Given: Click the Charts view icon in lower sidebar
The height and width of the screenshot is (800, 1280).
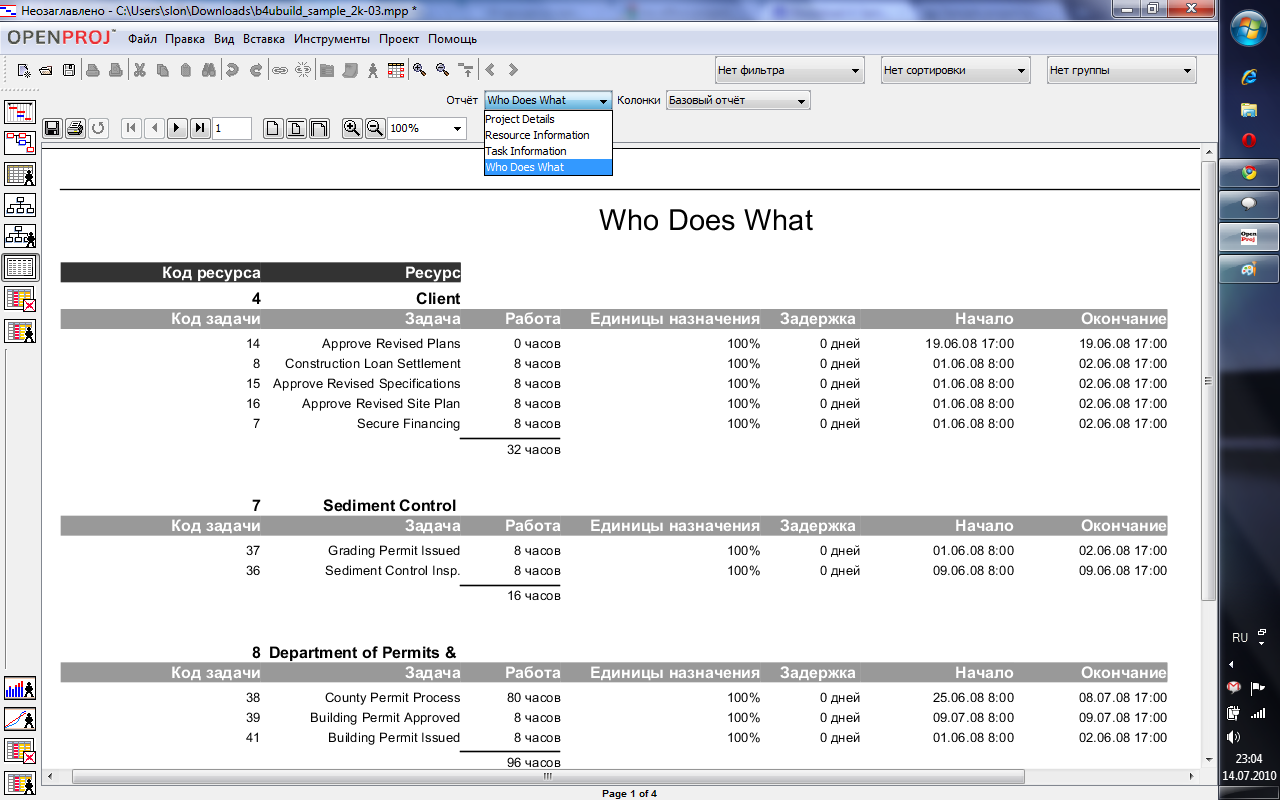Looking at the screenshot, I should coord(20,719).
